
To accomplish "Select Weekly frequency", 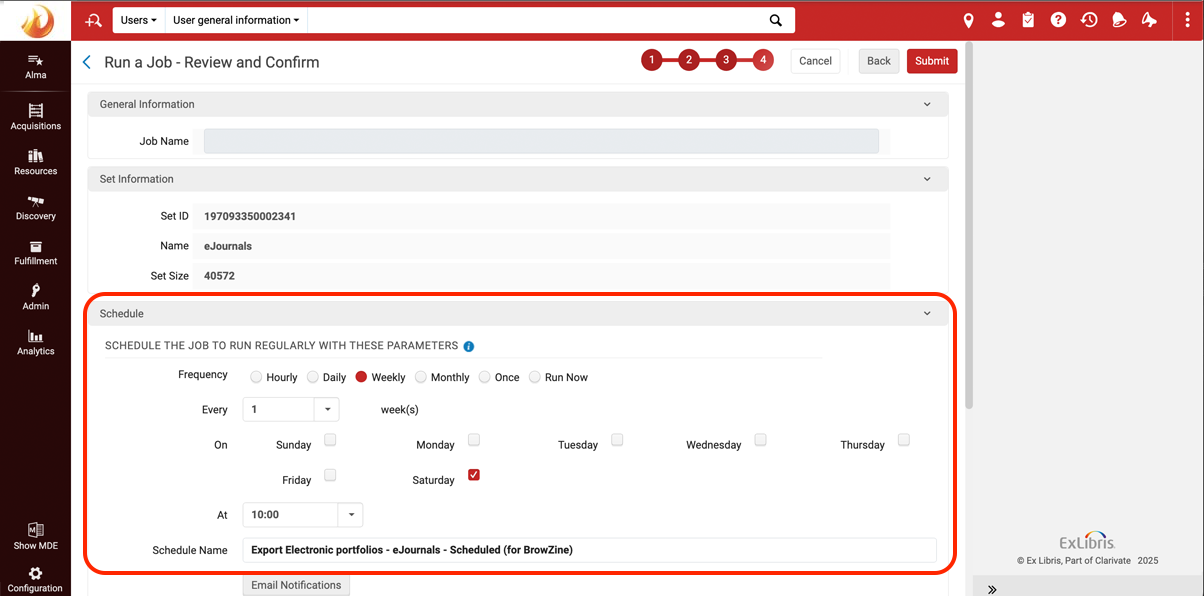I will [362, 377].
